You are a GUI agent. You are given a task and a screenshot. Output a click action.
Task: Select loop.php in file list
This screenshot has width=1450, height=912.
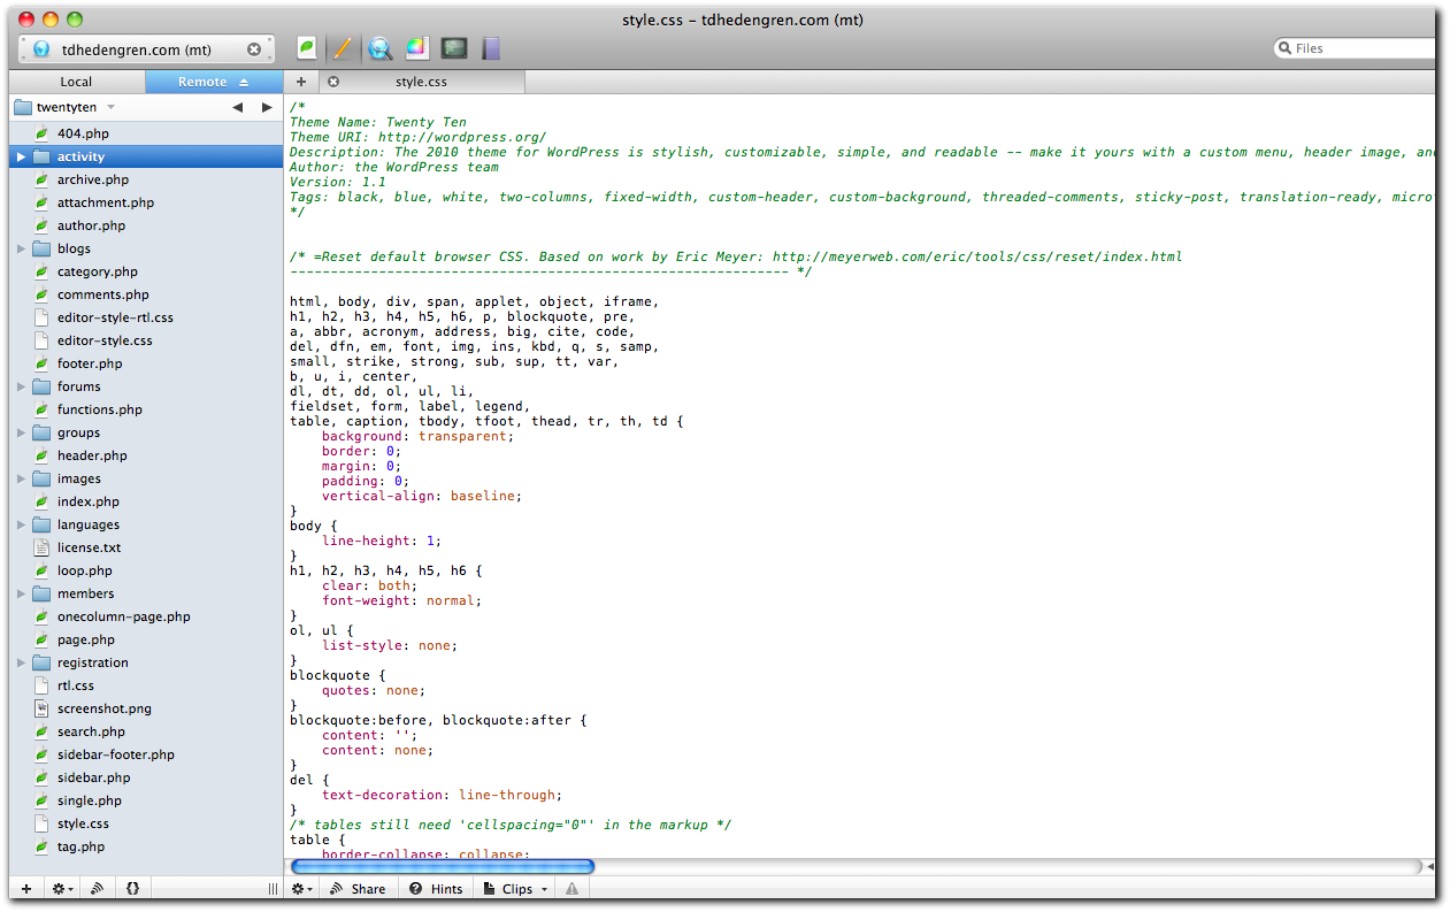(x=146, y=571)
